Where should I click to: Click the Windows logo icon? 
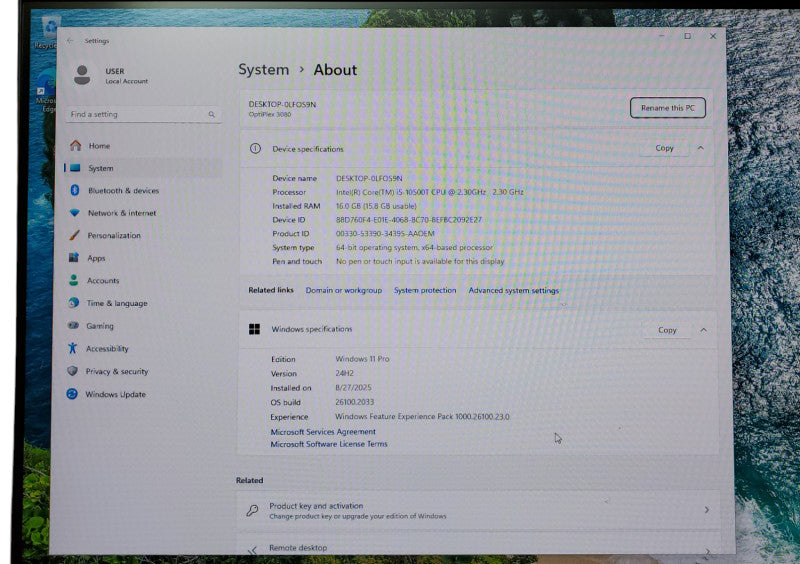[254, 329]
